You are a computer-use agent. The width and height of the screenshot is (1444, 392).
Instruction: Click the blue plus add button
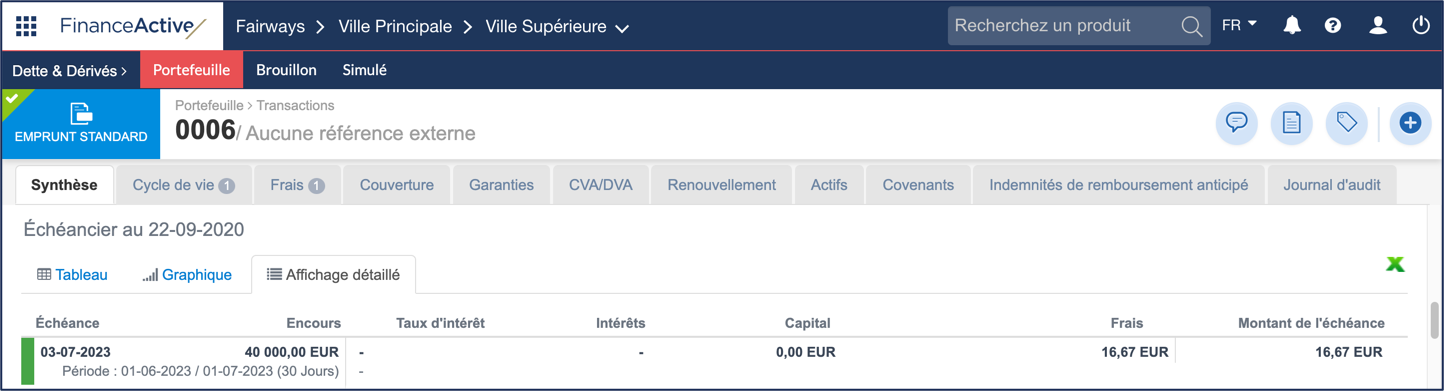tap(1410, 123)
